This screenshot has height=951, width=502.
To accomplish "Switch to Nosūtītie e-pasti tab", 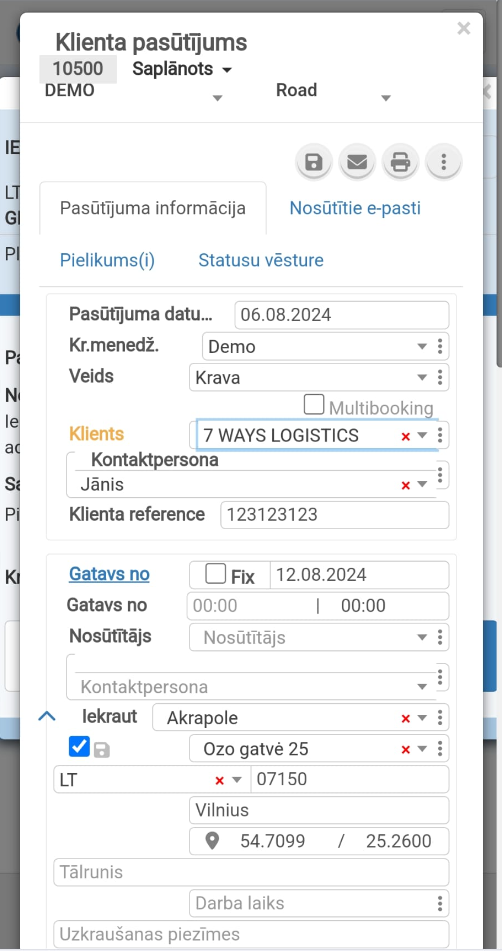I will [x=355, y=208].
